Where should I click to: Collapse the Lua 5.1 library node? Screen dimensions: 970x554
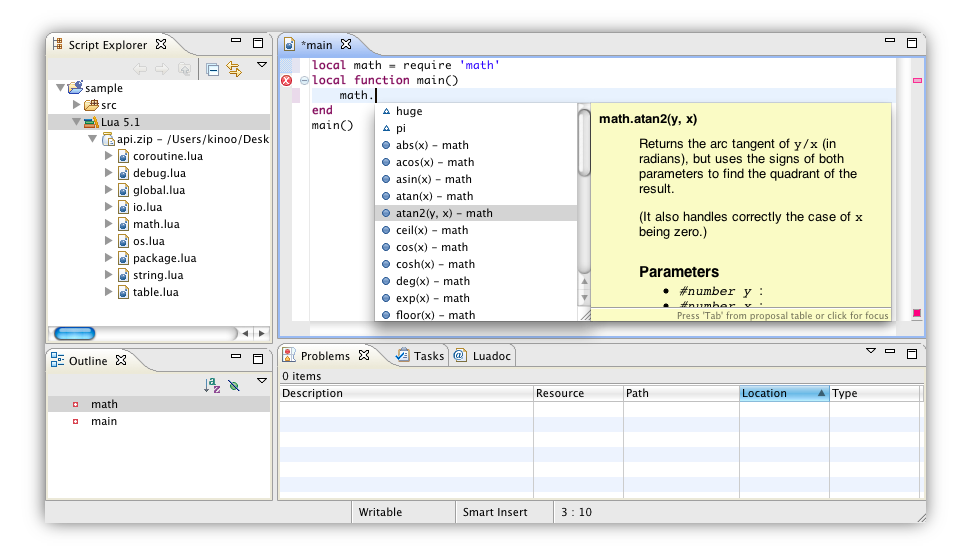click(x=76, y=122)
